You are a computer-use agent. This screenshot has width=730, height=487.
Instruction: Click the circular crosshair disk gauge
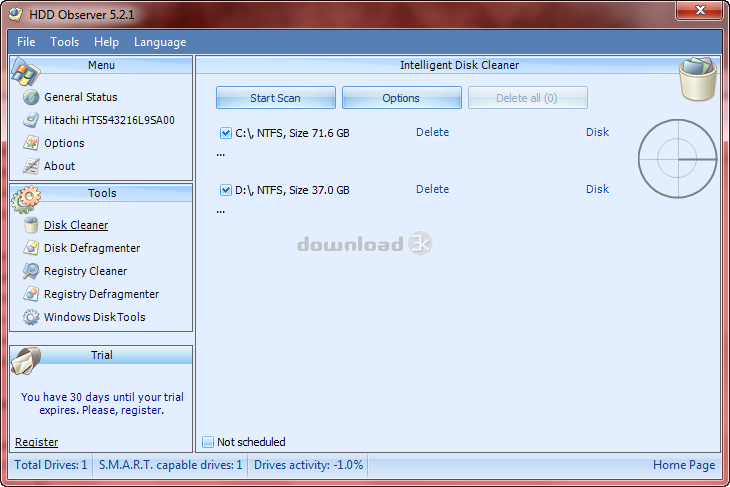click(x=677, y=158)
